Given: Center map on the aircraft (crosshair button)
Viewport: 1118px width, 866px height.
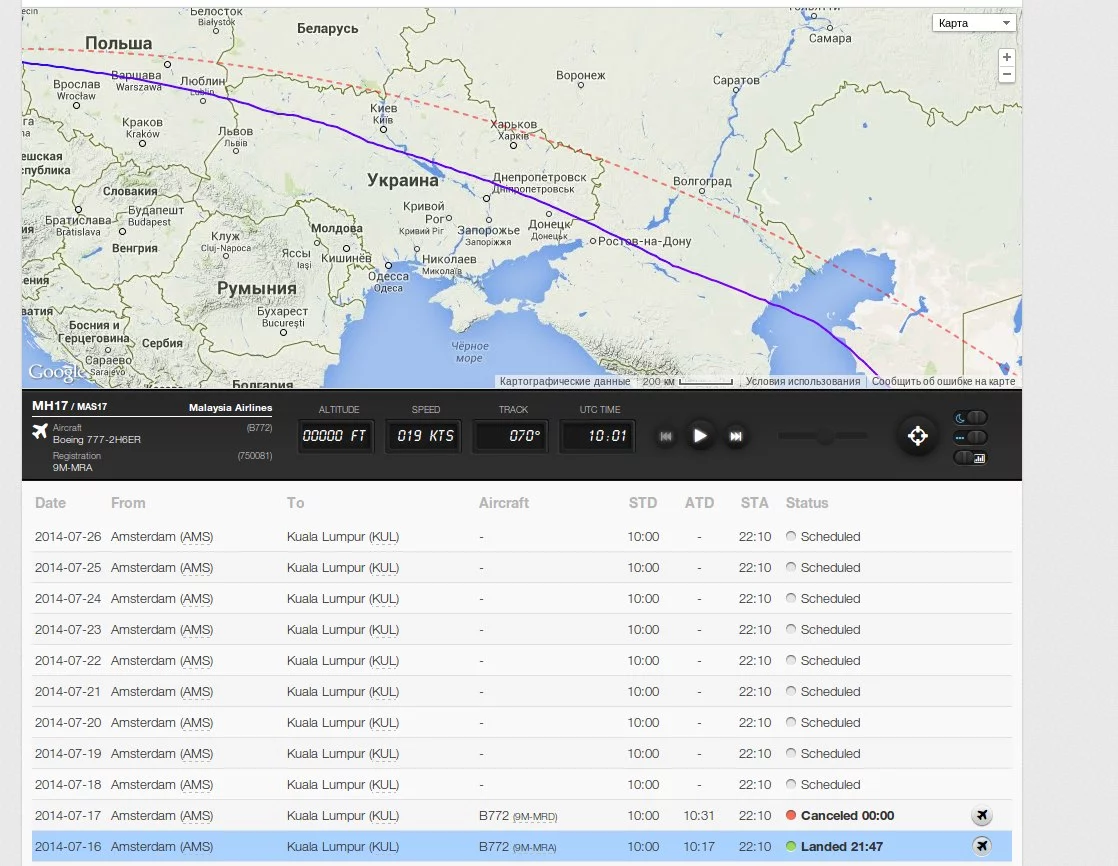Looking at the screenshot, I should (x=918, y=435).
